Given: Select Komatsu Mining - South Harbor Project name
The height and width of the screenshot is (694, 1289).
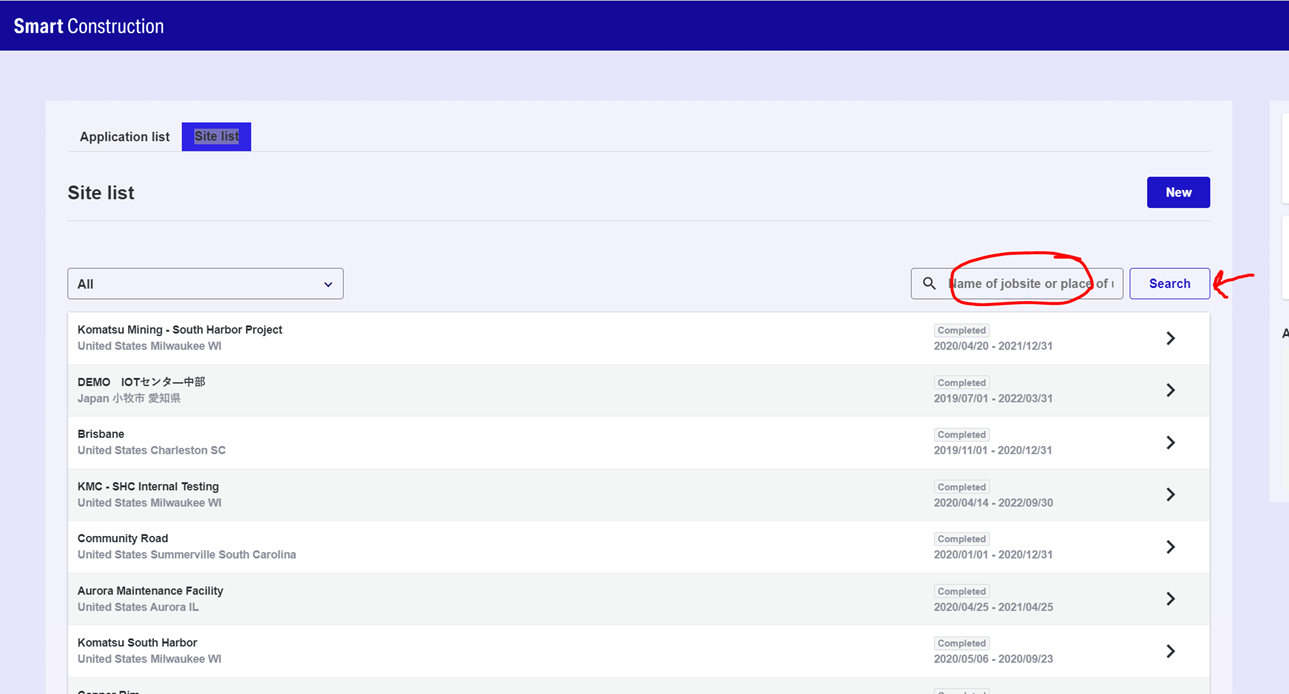Looking at the screenshot, I should (180, 330).
